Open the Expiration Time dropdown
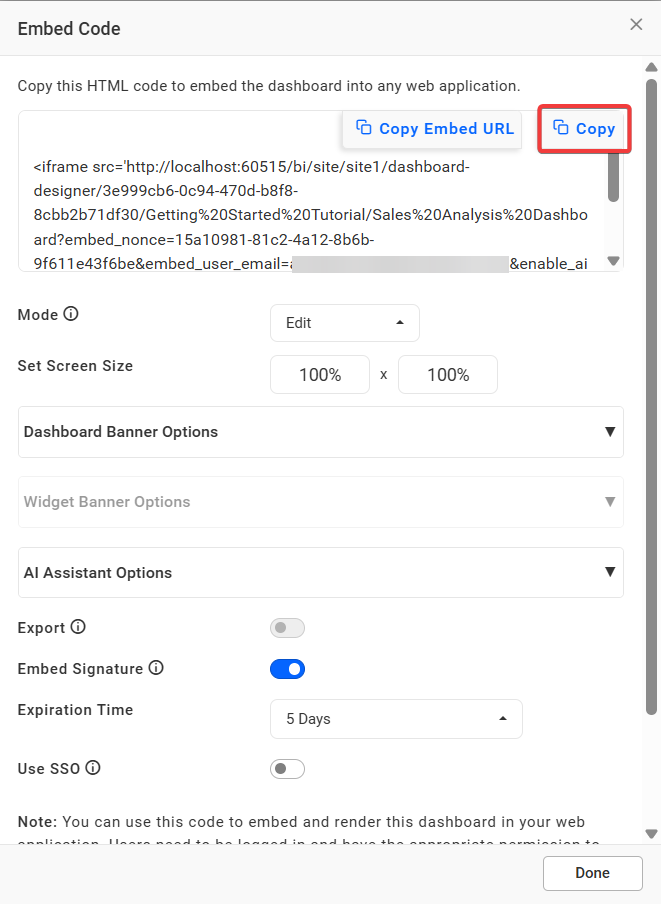 (396, 719)
